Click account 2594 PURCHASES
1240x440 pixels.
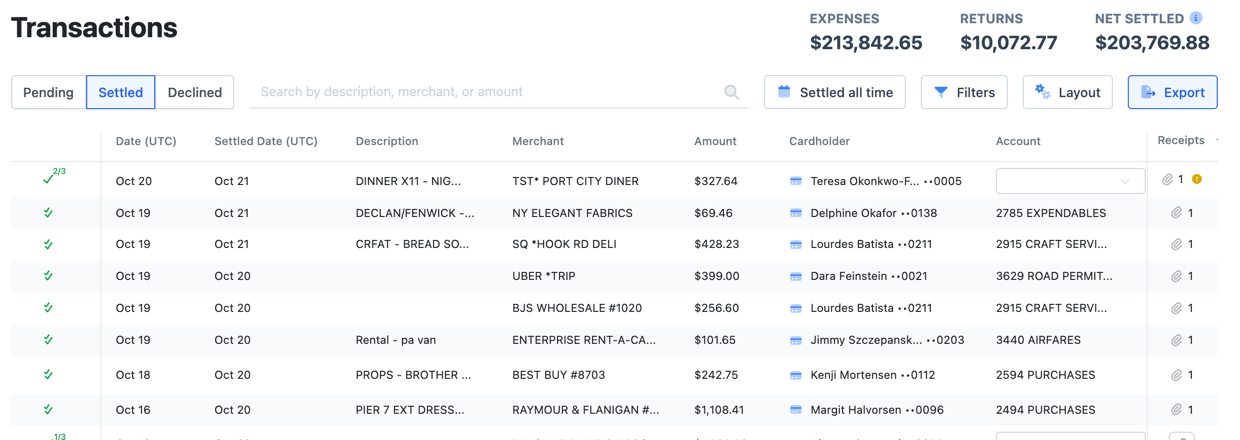1045,375
